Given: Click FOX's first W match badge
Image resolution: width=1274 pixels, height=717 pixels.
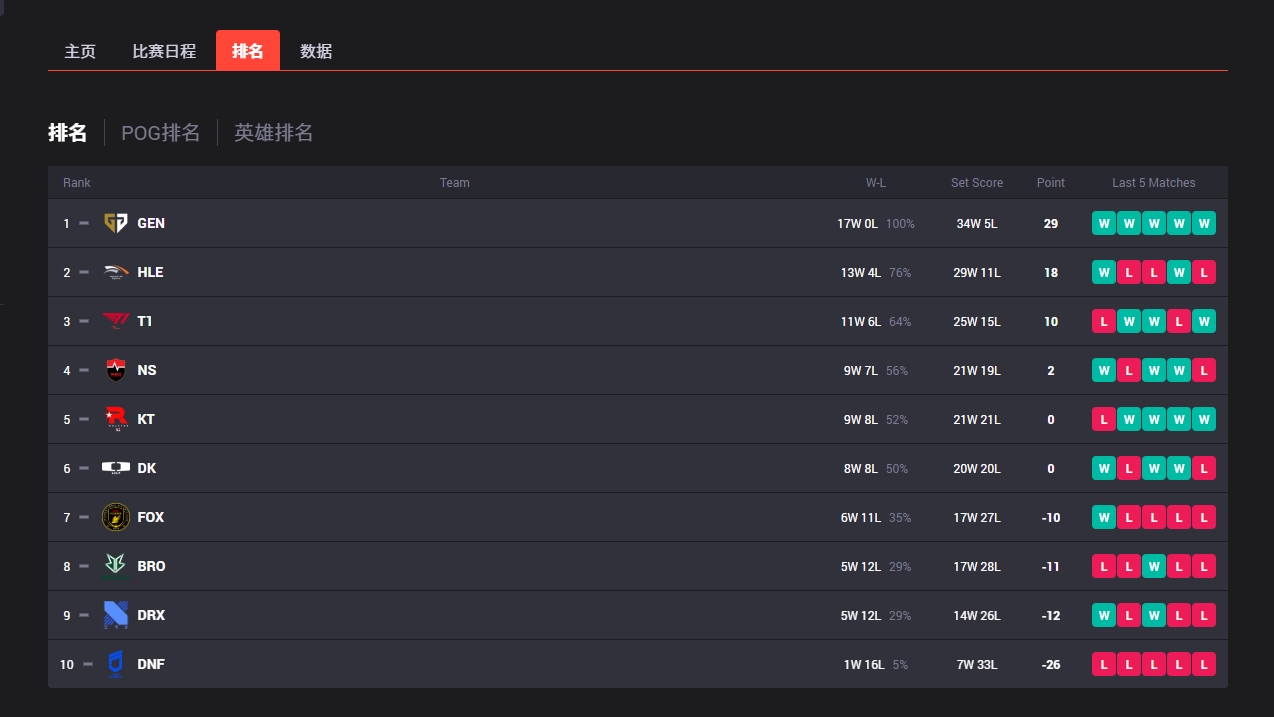Looking at the screenshot, I should coord(1104,517).
